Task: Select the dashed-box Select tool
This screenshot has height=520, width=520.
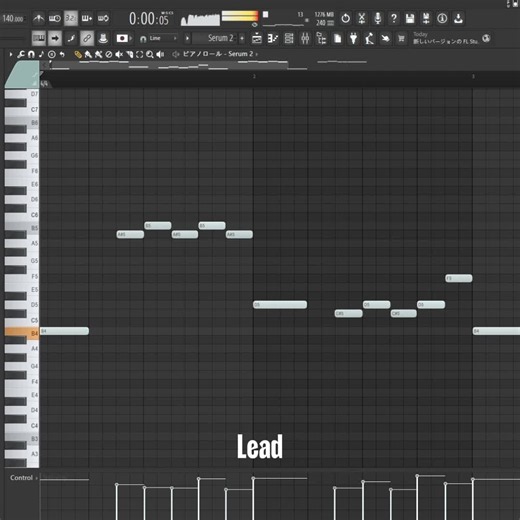Action: pyautogui.click(x=140, y=54)
